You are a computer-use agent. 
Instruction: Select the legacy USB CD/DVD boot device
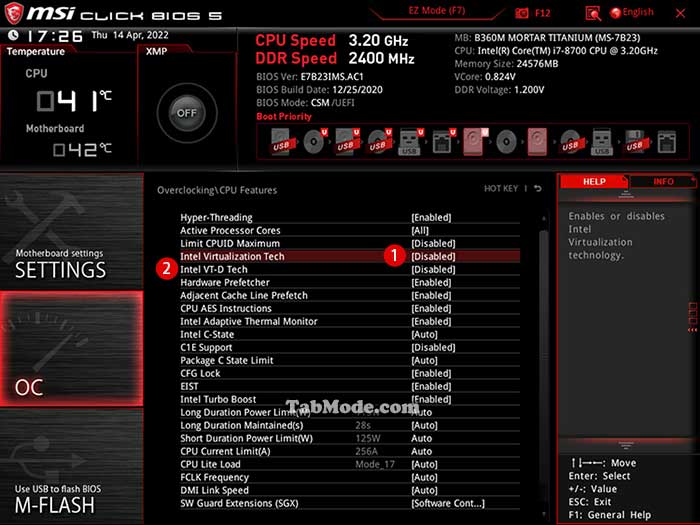click(x=571, y=142)
